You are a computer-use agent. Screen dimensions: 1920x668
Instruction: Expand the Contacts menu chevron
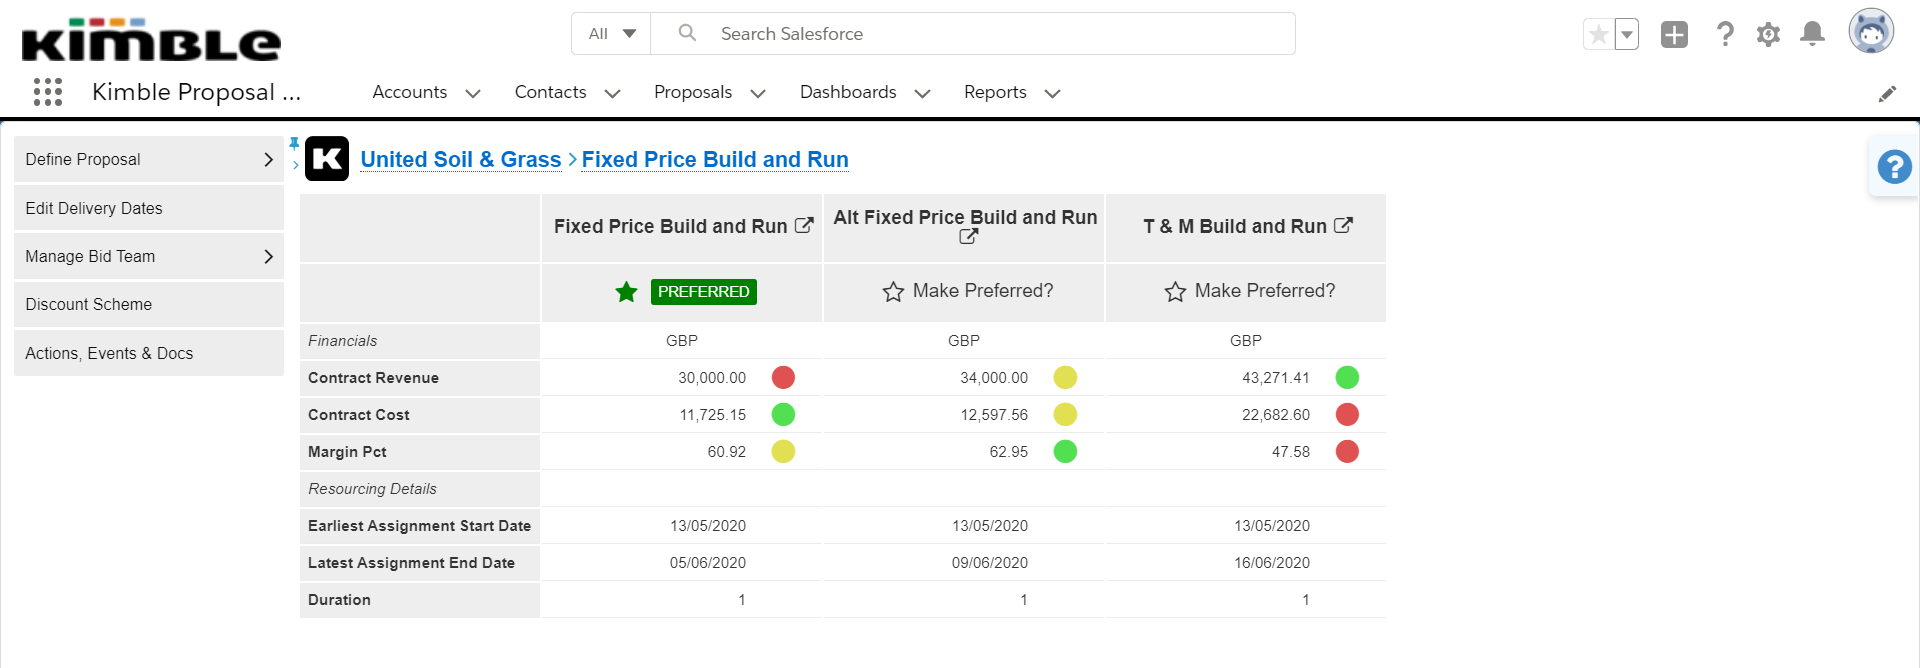click(612, 93)
